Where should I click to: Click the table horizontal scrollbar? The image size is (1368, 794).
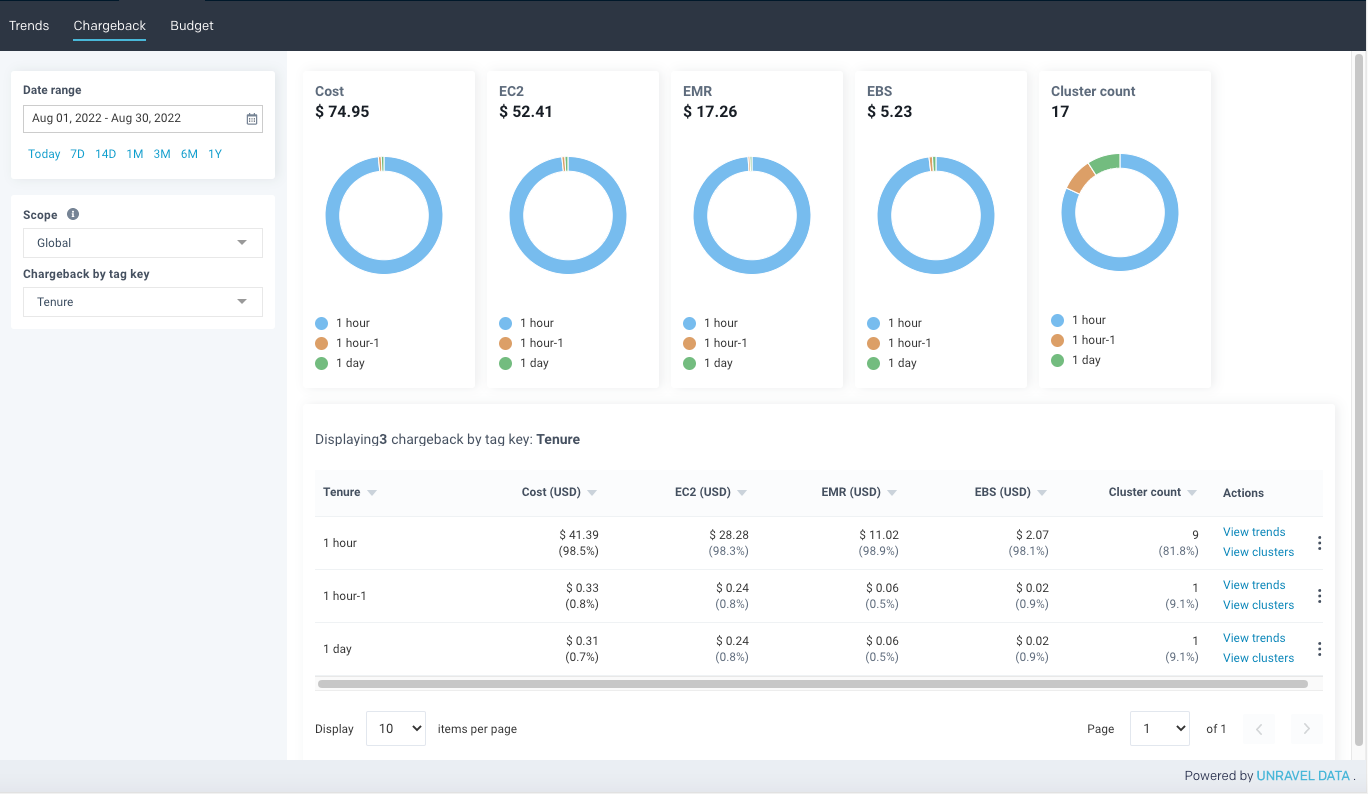(x=812, y=684)
